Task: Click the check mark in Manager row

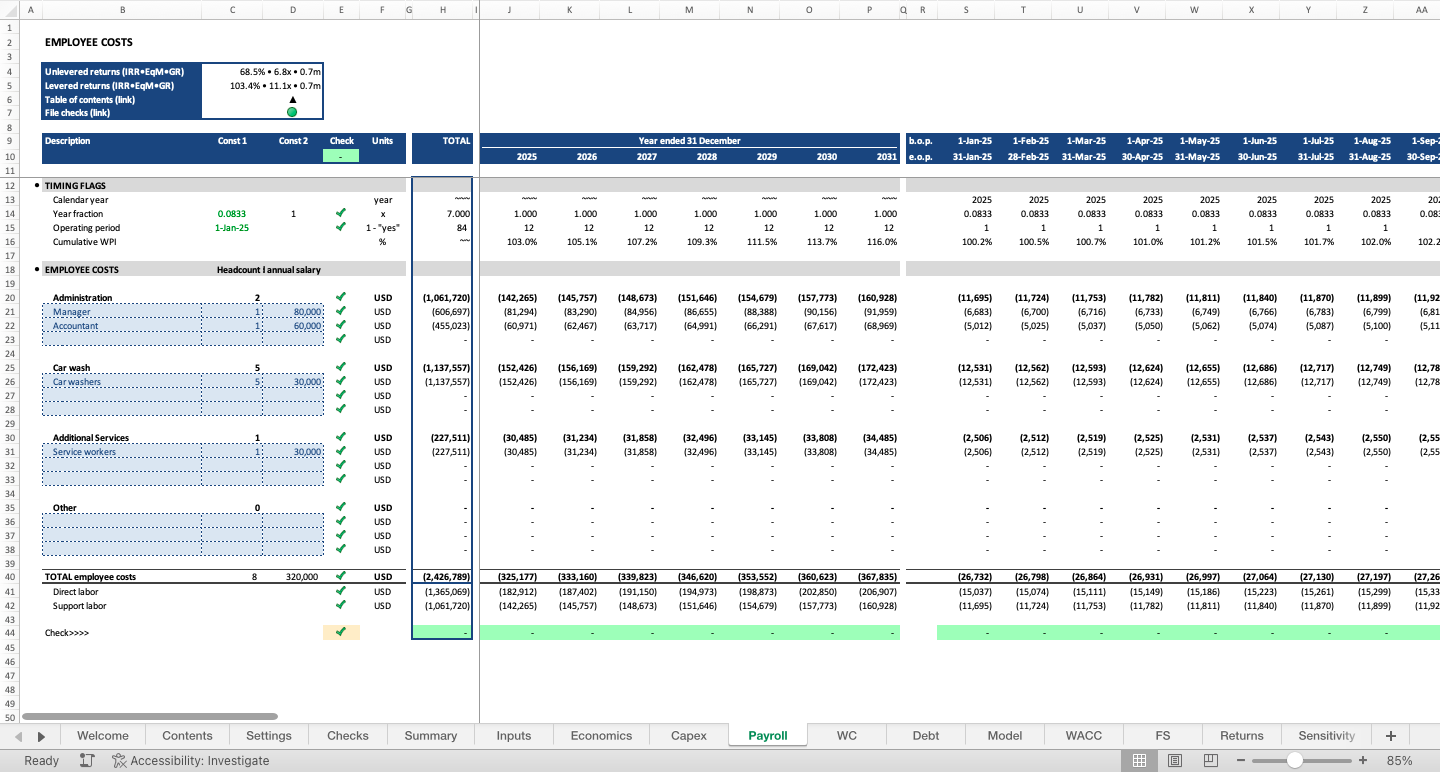Action: point(341,311)
